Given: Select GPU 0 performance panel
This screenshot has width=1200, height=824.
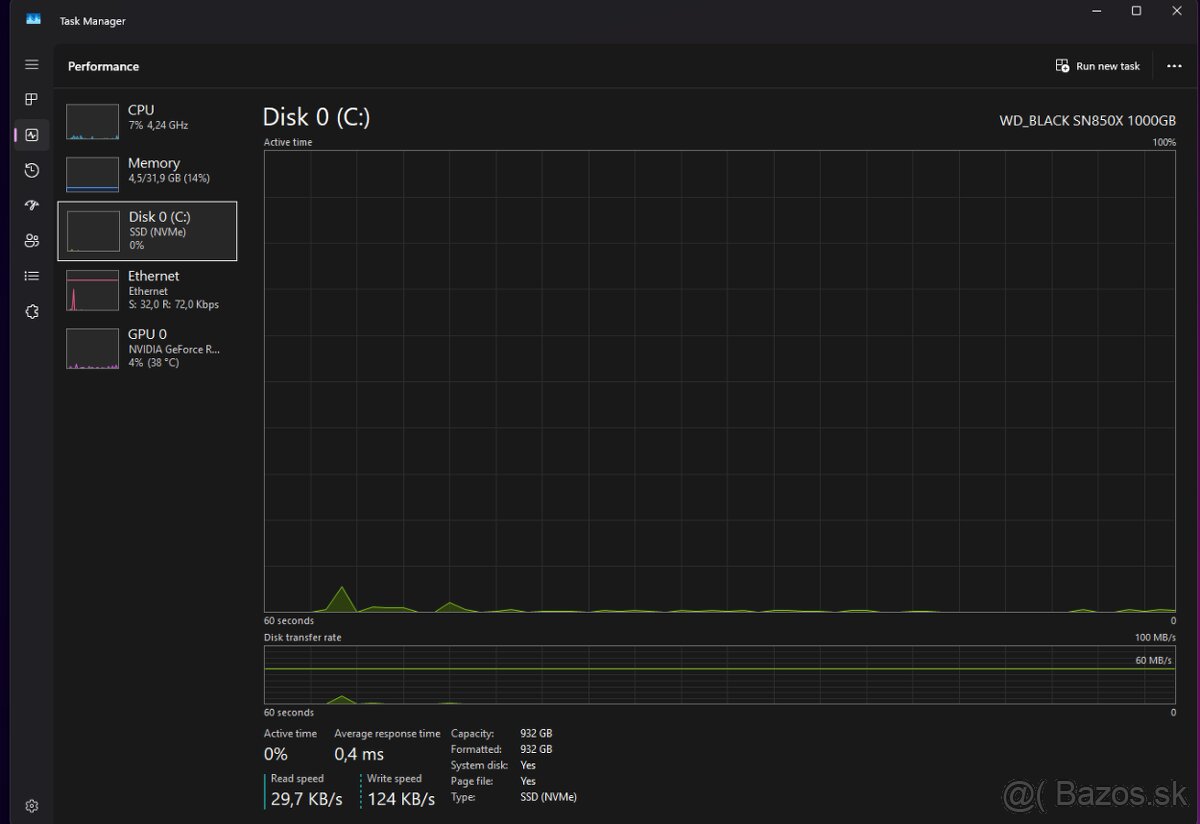Looking at the screenshot, I should 148,347.
